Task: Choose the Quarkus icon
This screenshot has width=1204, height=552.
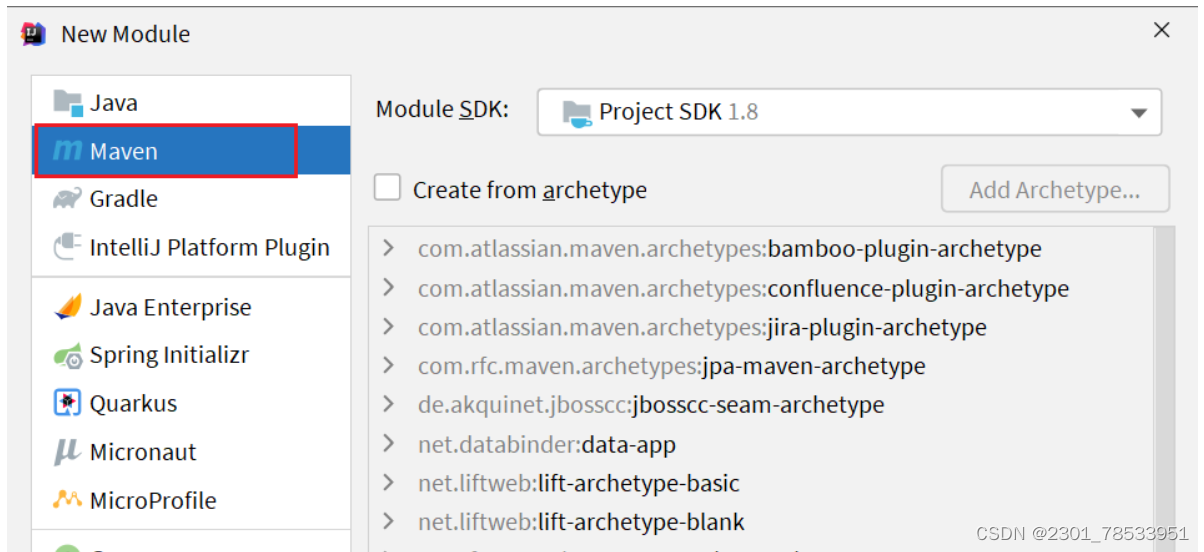Action: pos(68,403)
